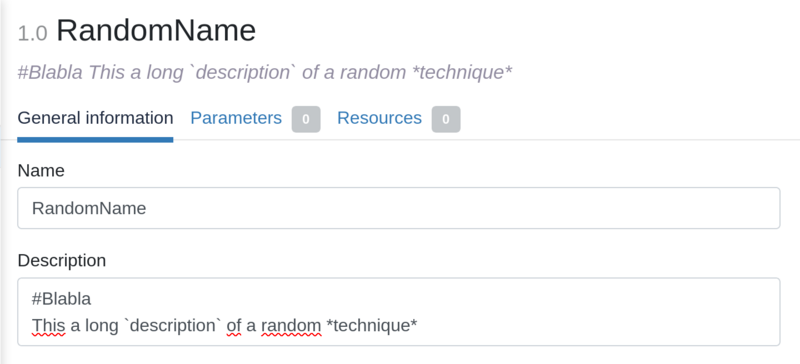Click `description` in the italic subtitle
Screen dimensions: 800x364
click(x=244, y=73)
